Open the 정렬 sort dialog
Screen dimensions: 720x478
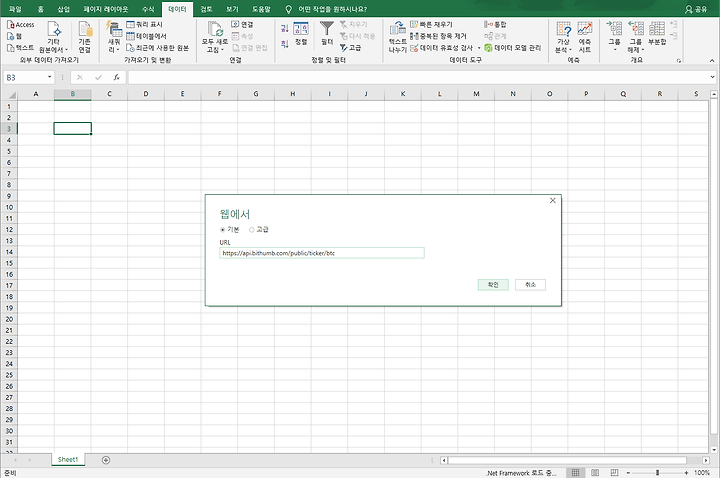click(301, 34)
